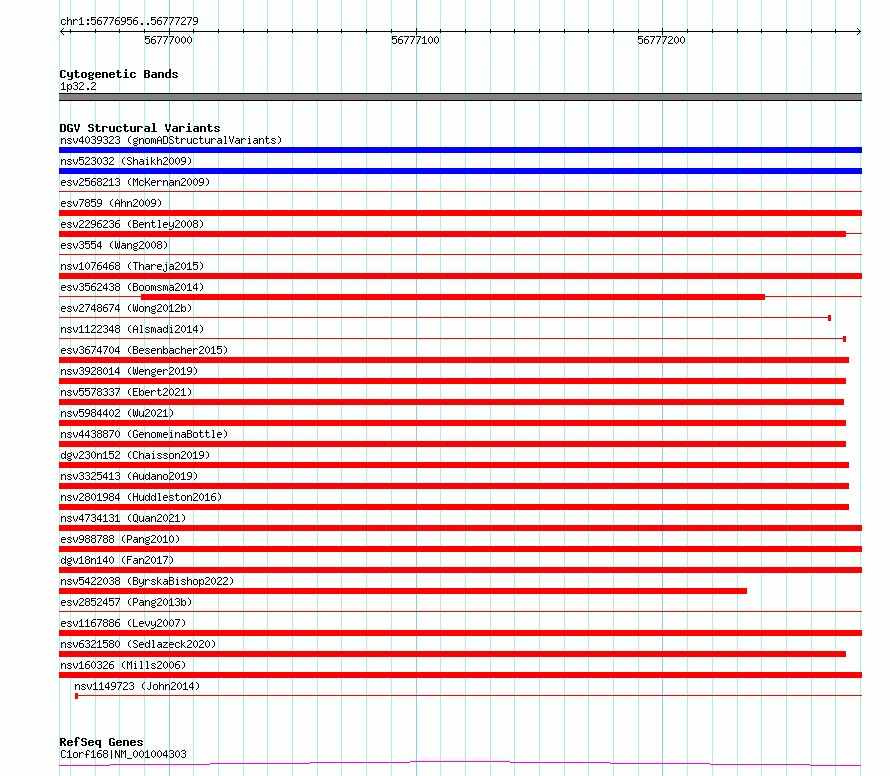Click the red bar of nsv5422038
The width and height of the screenshot is (890, 776).
coord(403,591)
